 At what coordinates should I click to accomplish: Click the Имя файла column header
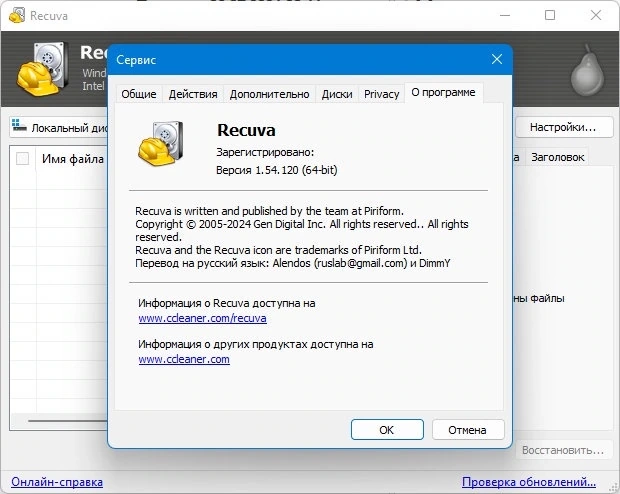pos(73,159)
